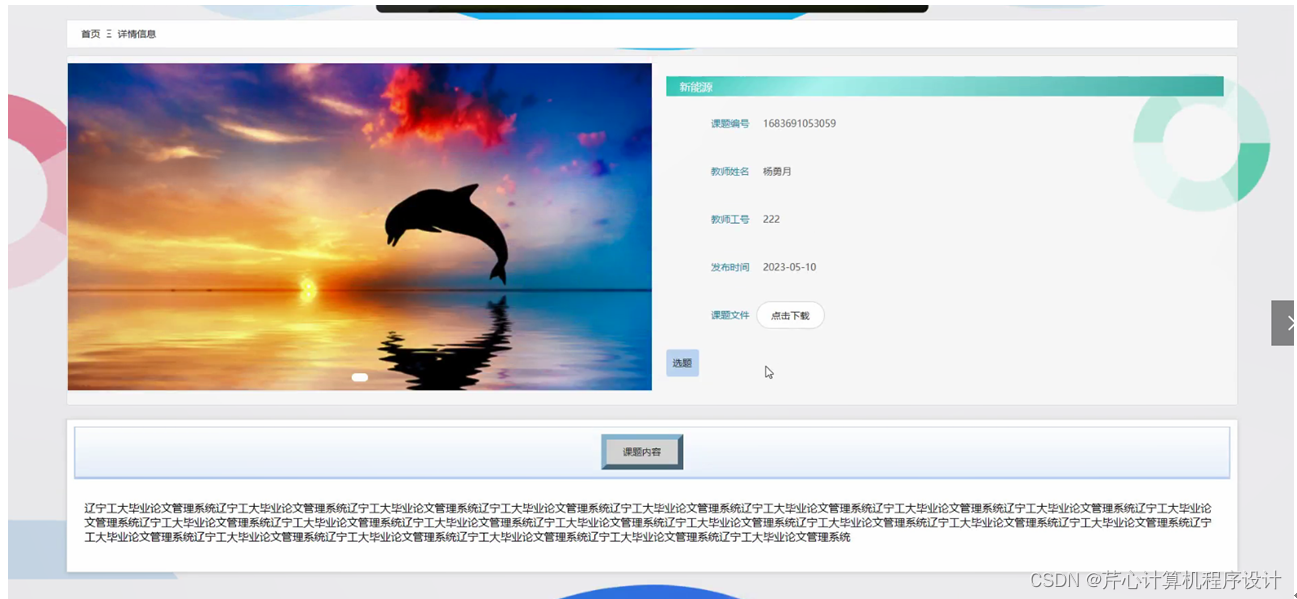This screenshot has width=1297, height=599.
Task: Click the 课题编号 label
Action: coord(730,124)
